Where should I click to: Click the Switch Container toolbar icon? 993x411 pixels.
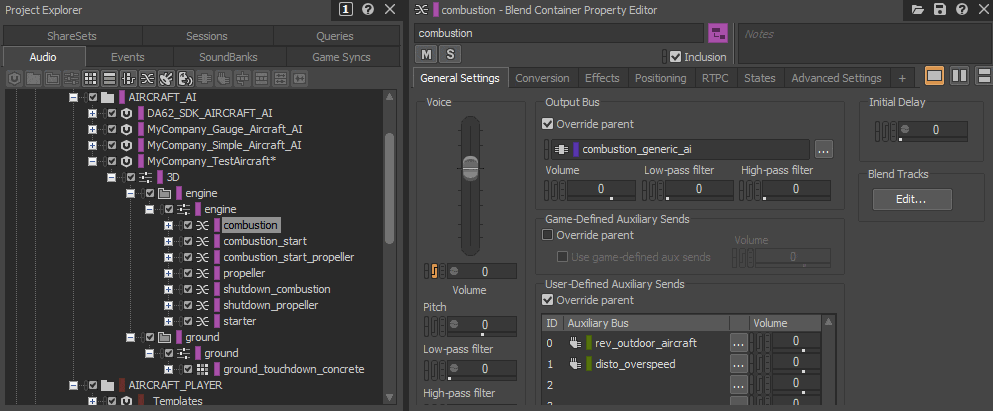point(128,78)
